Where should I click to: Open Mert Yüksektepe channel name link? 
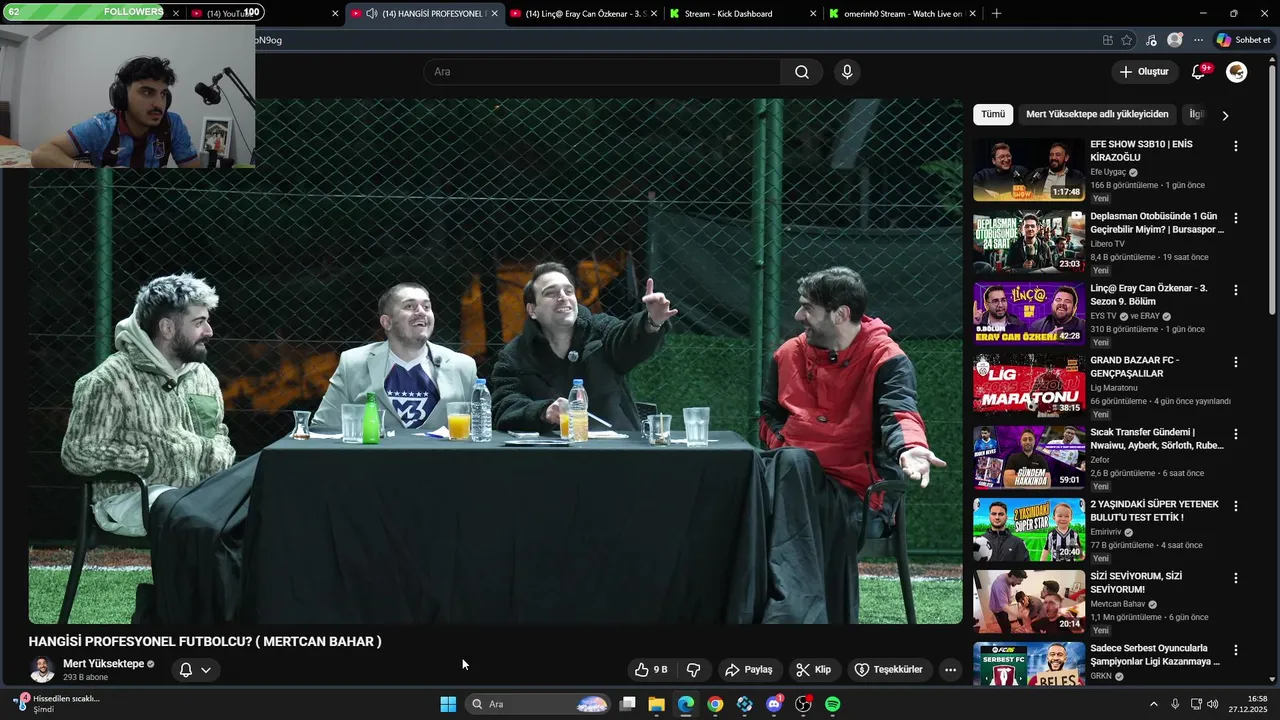(x=103, y=664)
